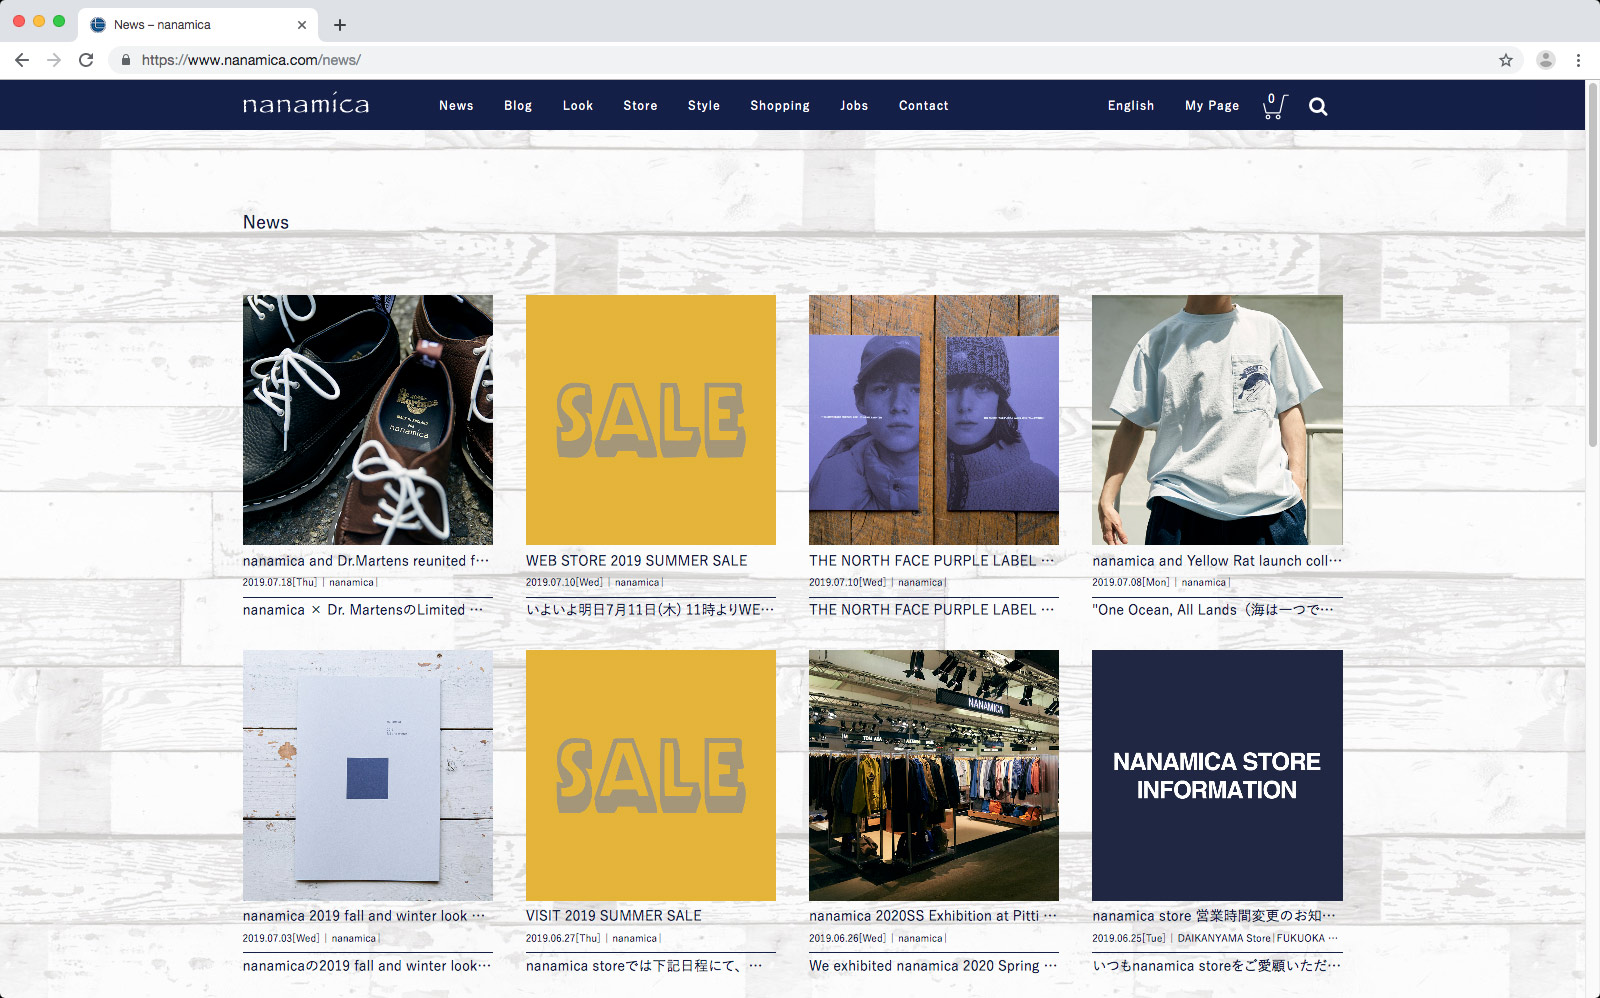Open VISIT 2019 SUMMER SALE thumbnail

pyautogui.click(x=651, y=775)
